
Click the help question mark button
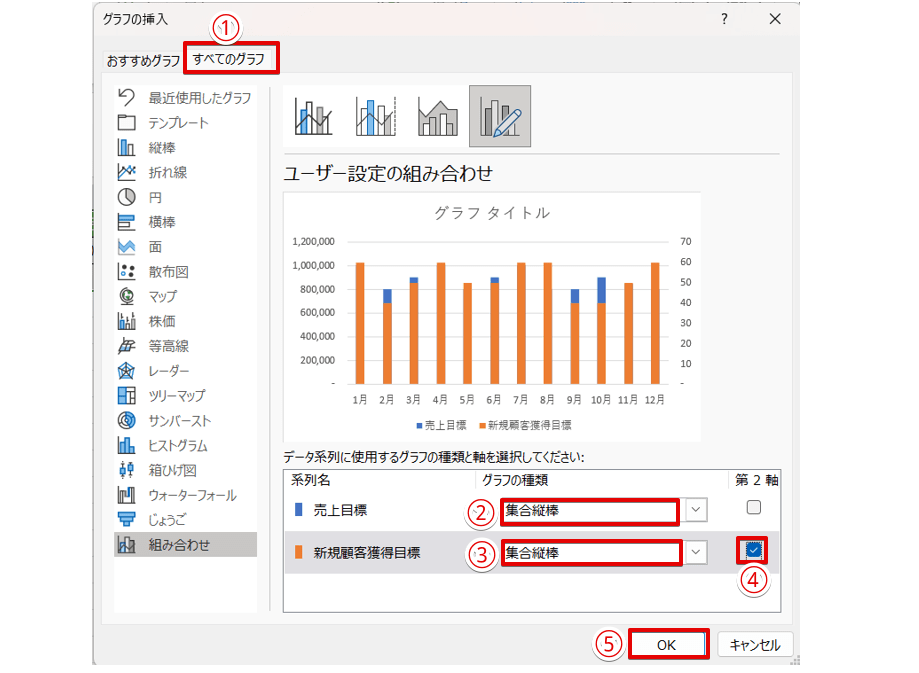click(x=724, y=19)
